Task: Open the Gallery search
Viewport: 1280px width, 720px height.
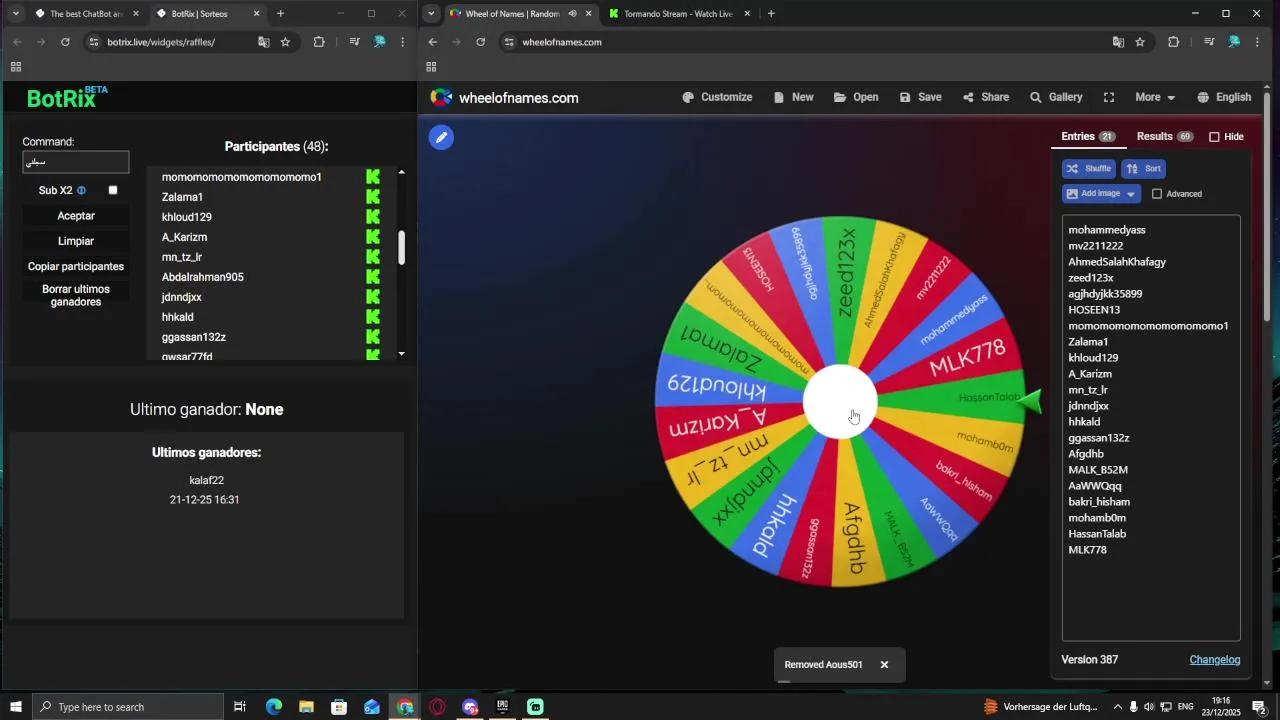Action: point(1056,97)
